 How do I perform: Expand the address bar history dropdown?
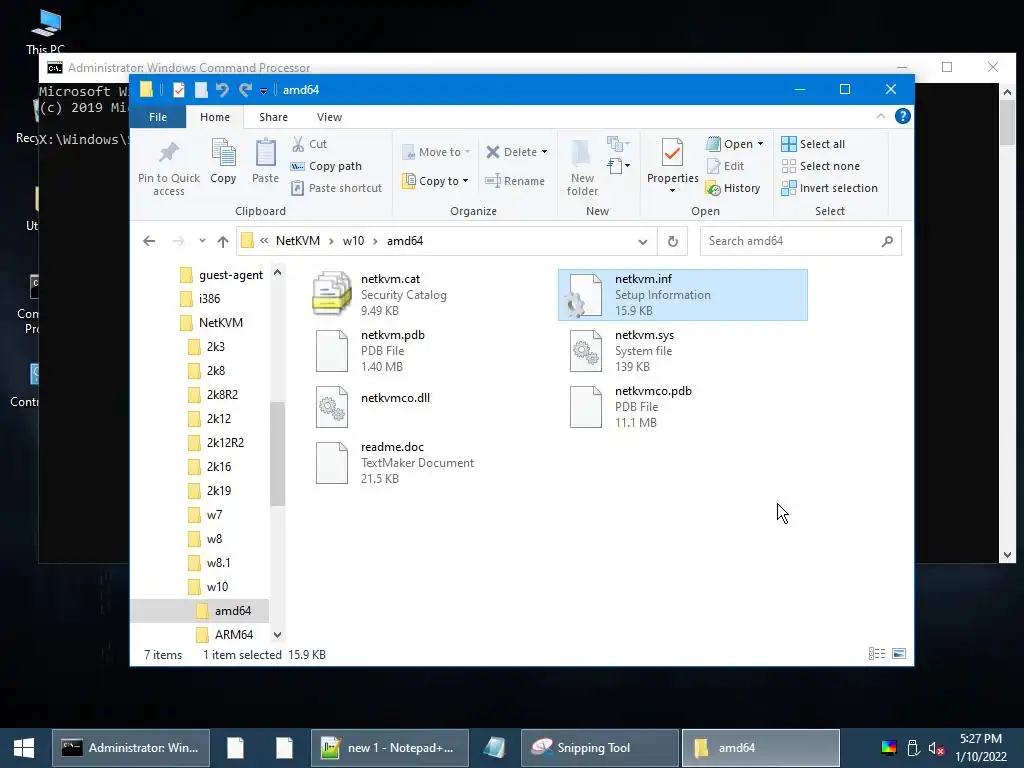point(643,242)
